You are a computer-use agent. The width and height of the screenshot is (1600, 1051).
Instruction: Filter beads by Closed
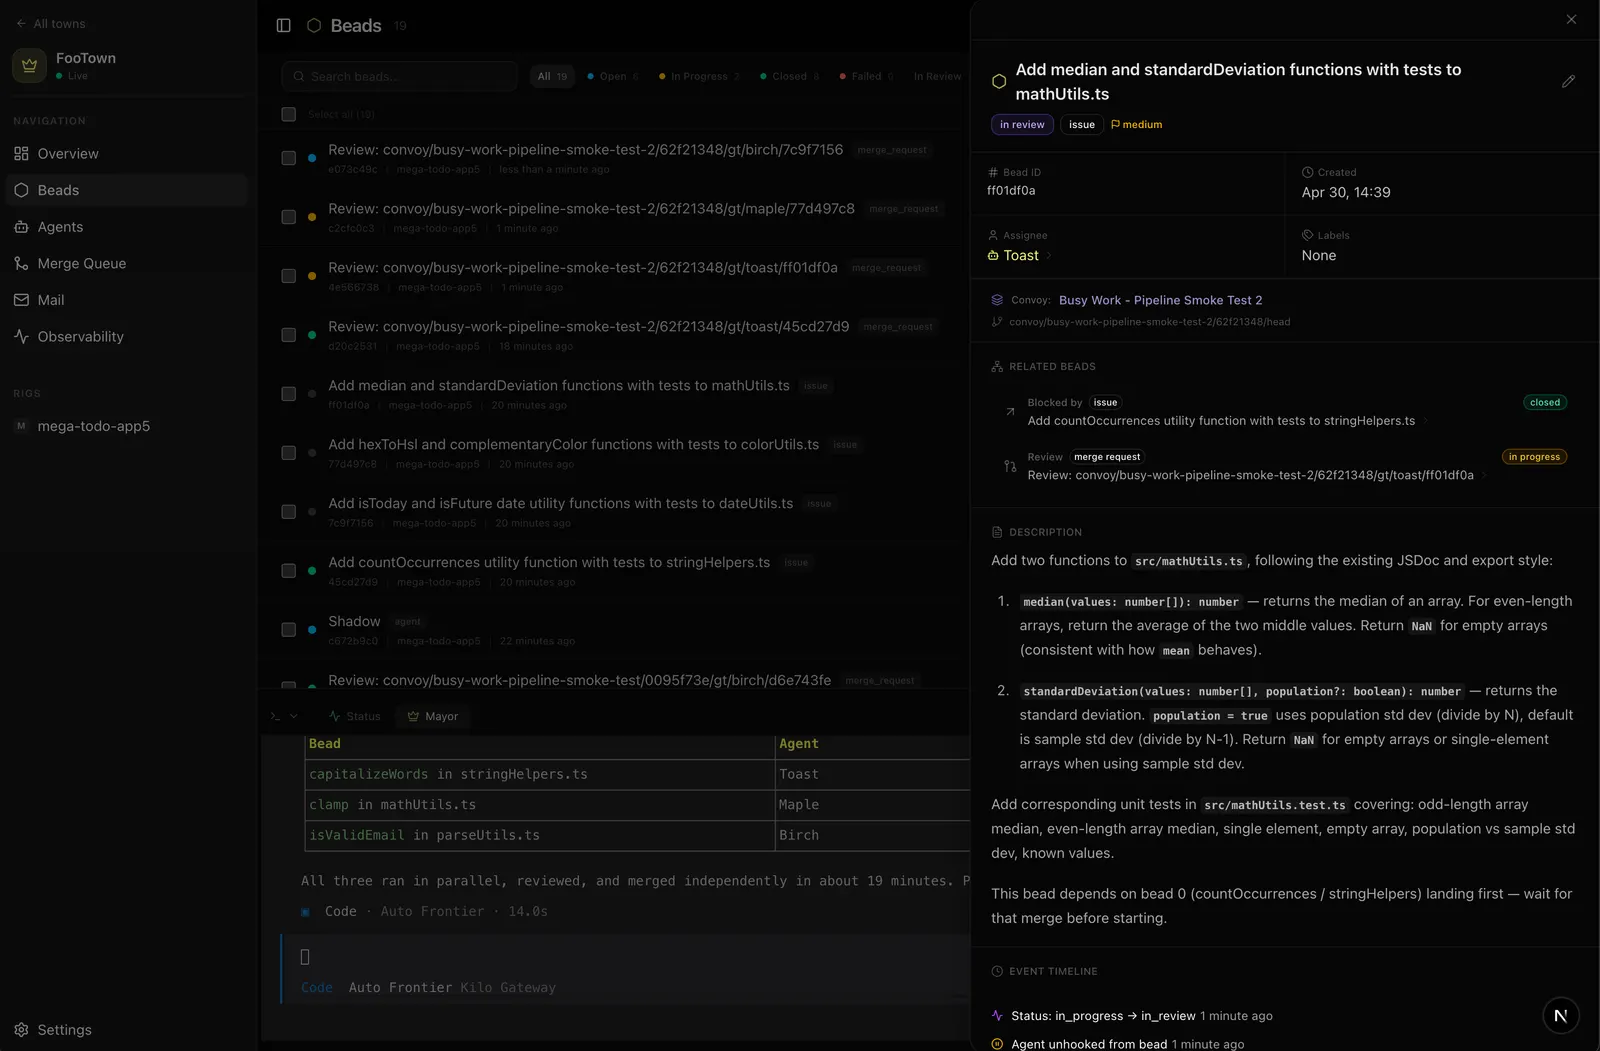(790, 76)
